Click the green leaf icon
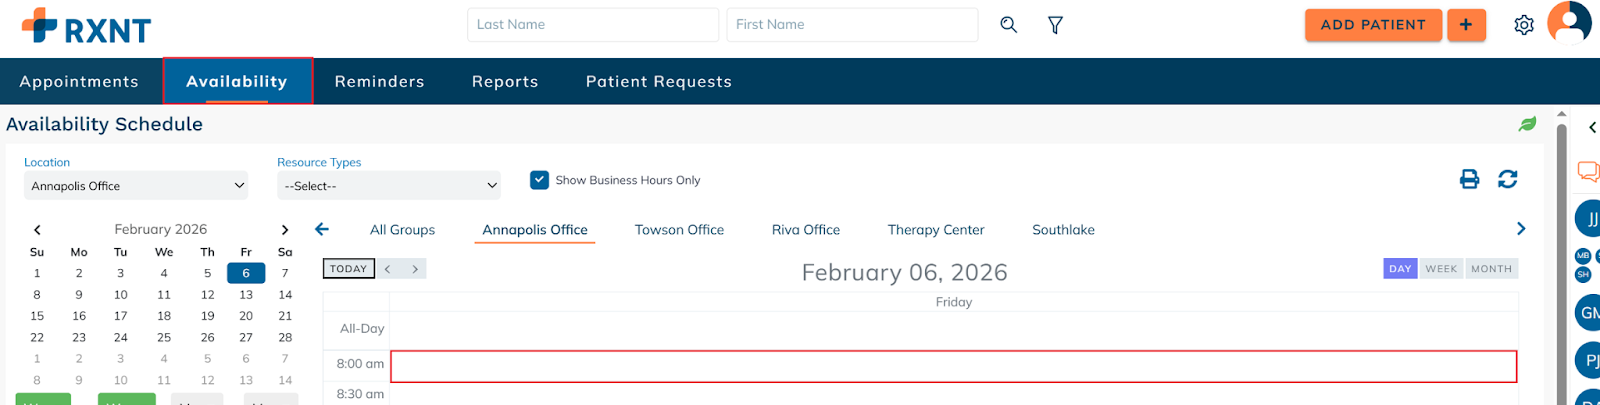1600x405 pixels. pos(1527,124)
